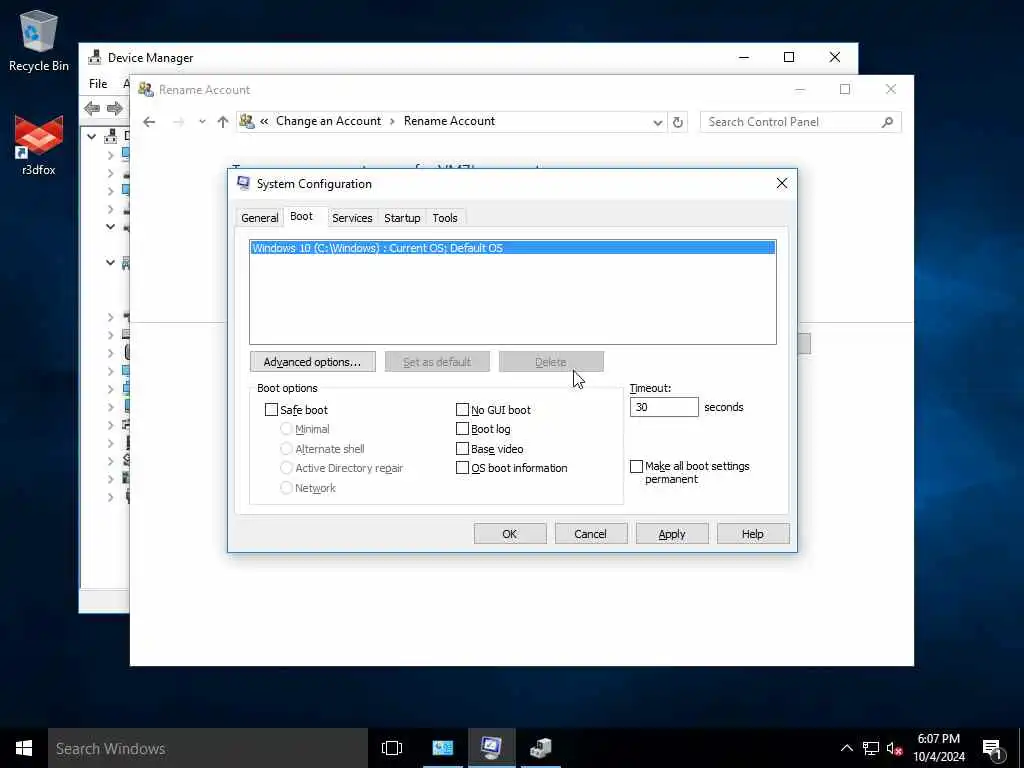1024x768 pixels.
Task: Enable OS boot information checkbox
Action: [462, 468]
